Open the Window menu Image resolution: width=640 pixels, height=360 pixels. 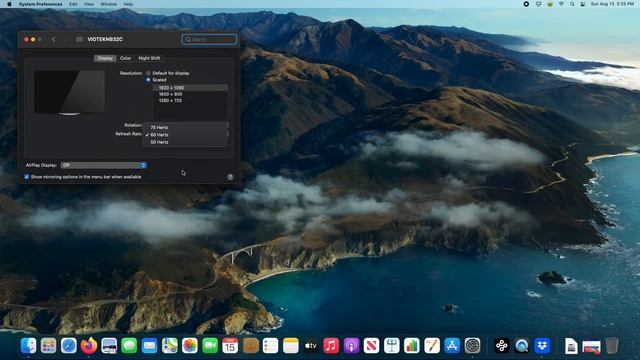point(109,4)
